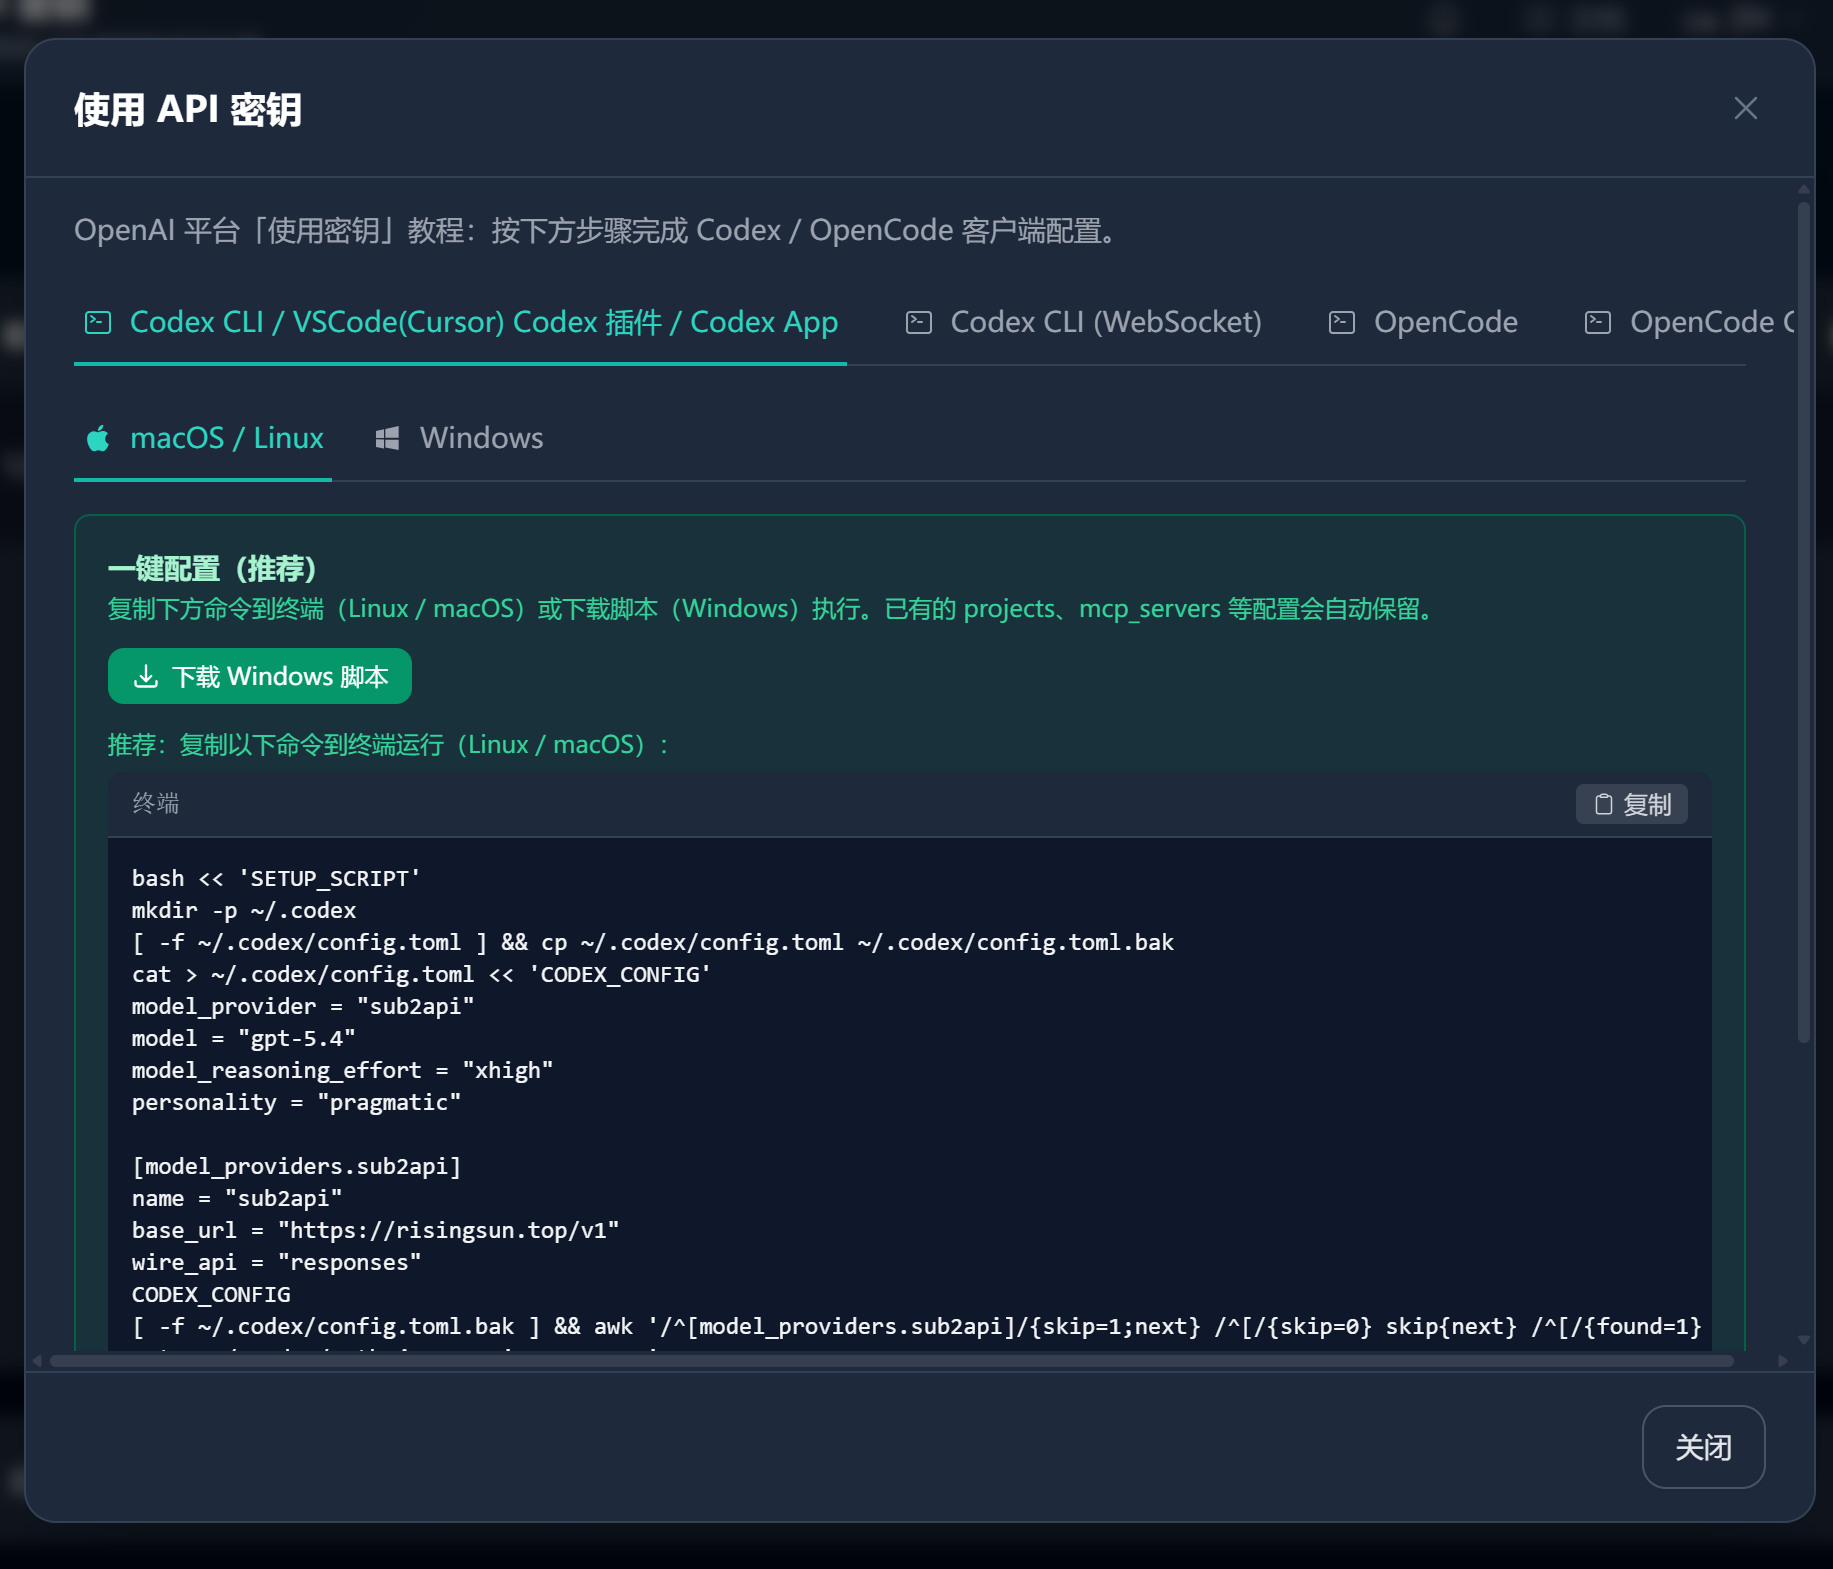1833x1569 pixels.
Task: Click the 下载 Windows 脚本 button
Action: (x=260, y=677)
